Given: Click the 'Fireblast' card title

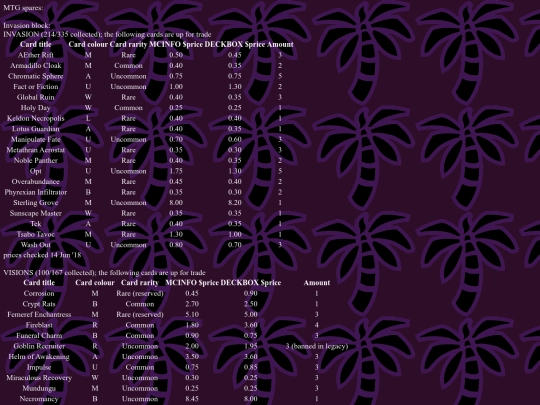Looking at the screenshot, I should coord(39,325).
